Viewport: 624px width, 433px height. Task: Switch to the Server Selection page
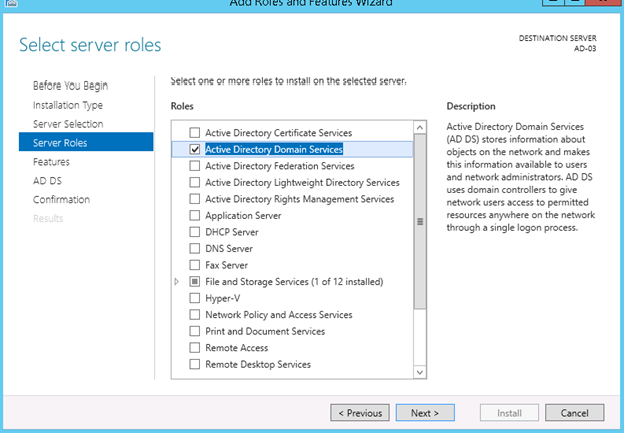pos(68,124)
